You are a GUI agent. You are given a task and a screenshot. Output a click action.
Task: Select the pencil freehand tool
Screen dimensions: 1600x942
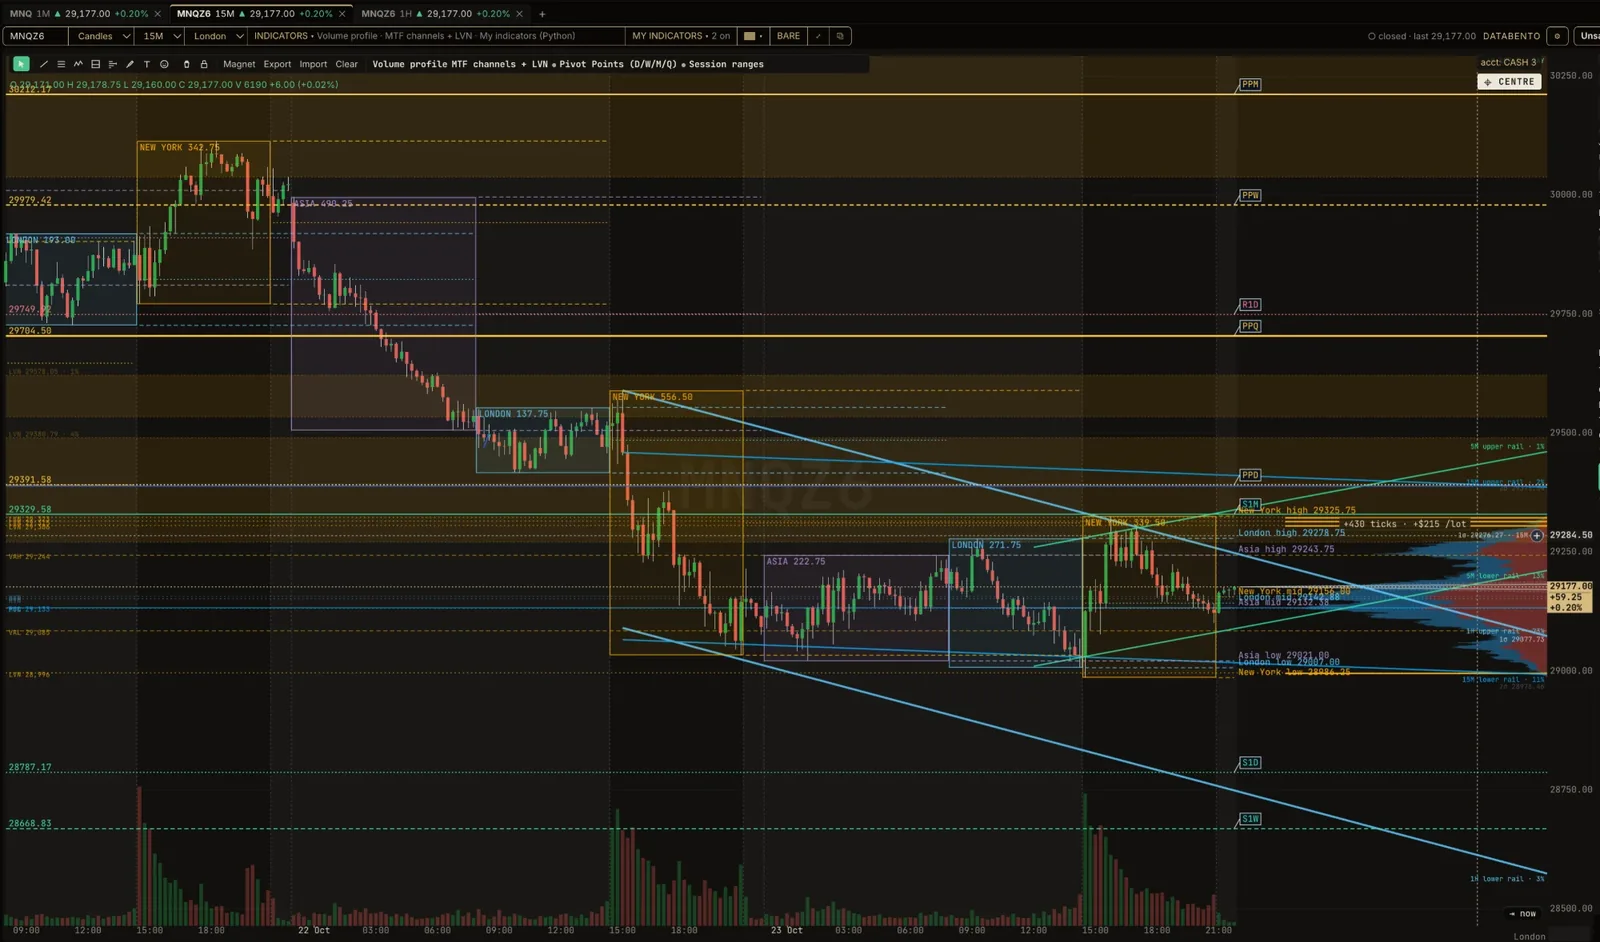[130, 64]
